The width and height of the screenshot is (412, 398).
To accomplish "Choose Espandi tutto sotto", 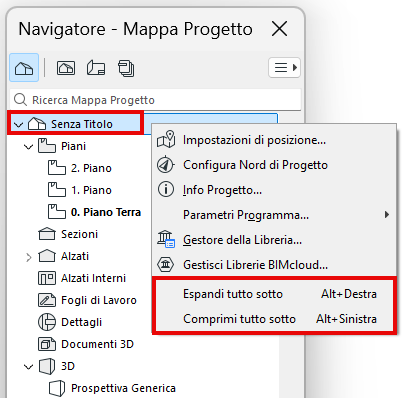I will click(274, 294).
